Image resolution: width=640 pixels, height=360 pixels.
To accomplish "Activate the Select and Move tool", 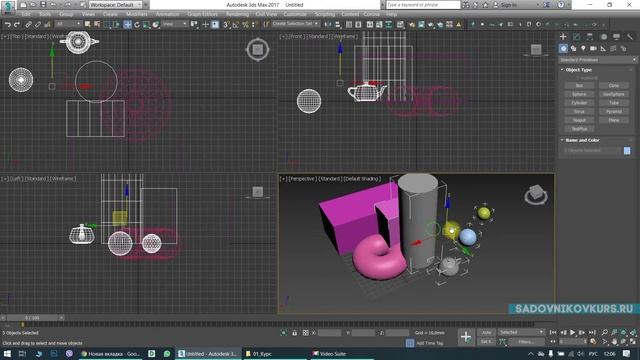I will coord(127,24).
